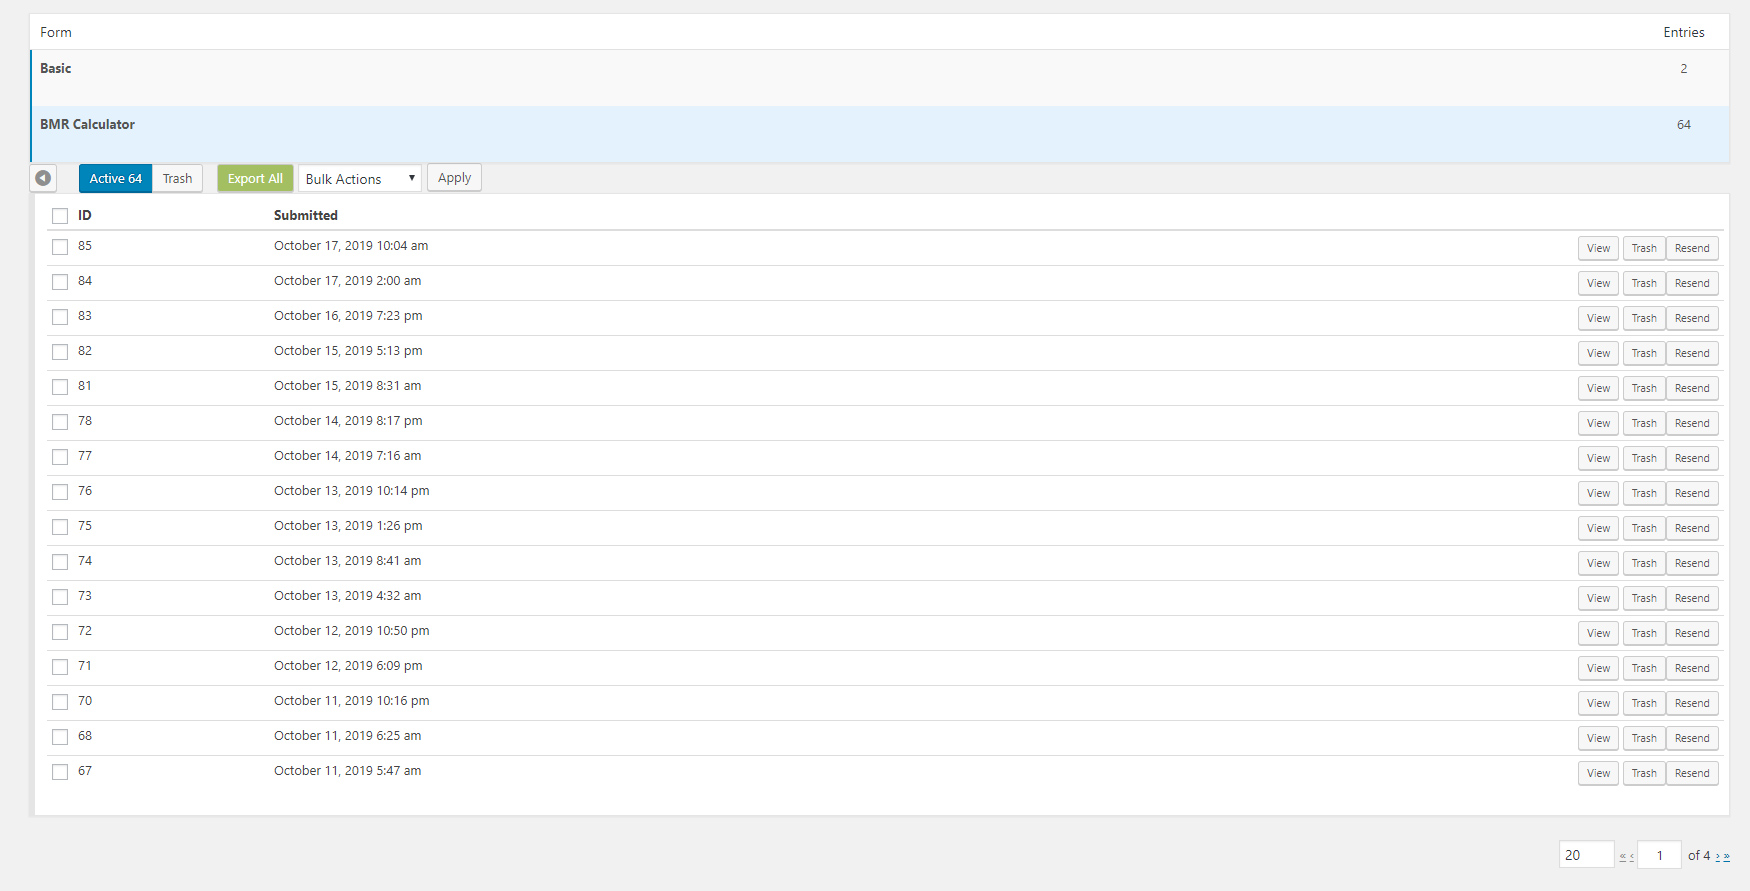View entry 84
1750x891 pixels.
1598,283
